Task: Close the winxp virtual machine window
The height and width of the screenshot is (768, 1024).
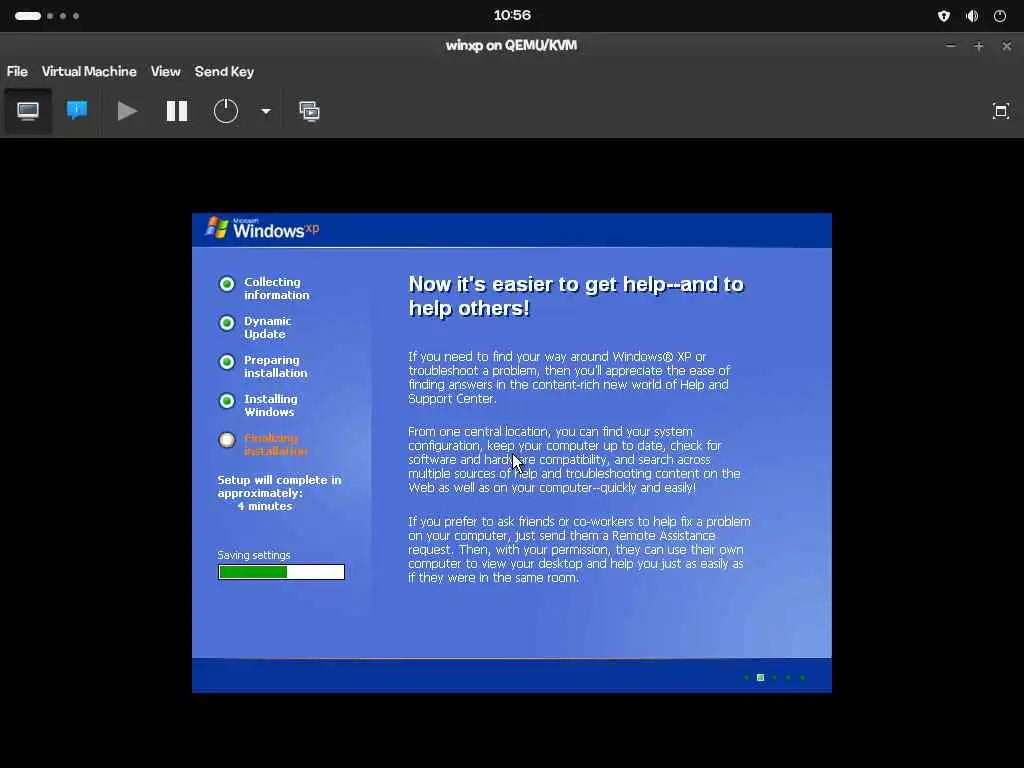Action: [x=1006, y=46]
